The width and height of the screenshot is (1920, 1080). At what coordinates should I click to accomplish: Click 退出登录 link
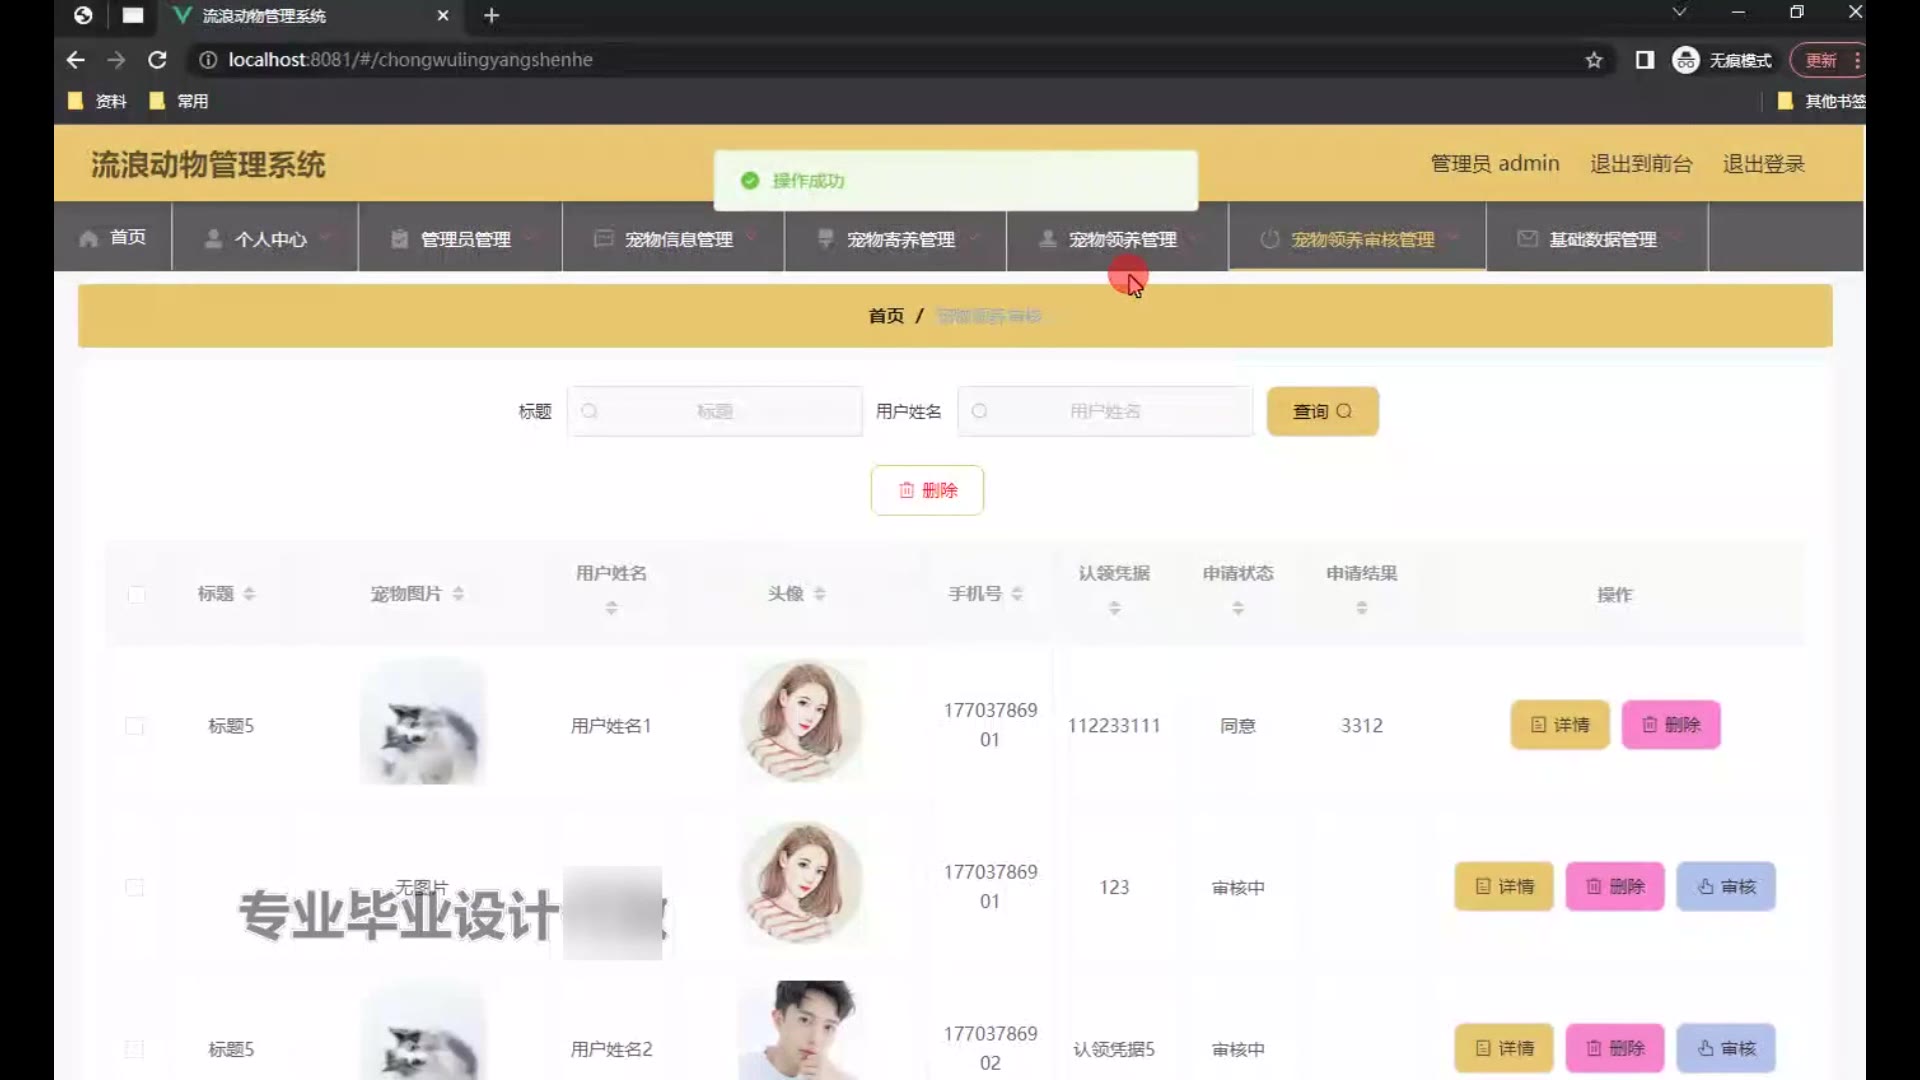(x=1763, y=164)
